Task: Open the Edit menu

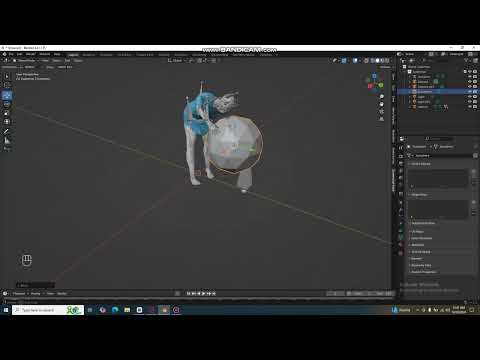Action: 20,54
